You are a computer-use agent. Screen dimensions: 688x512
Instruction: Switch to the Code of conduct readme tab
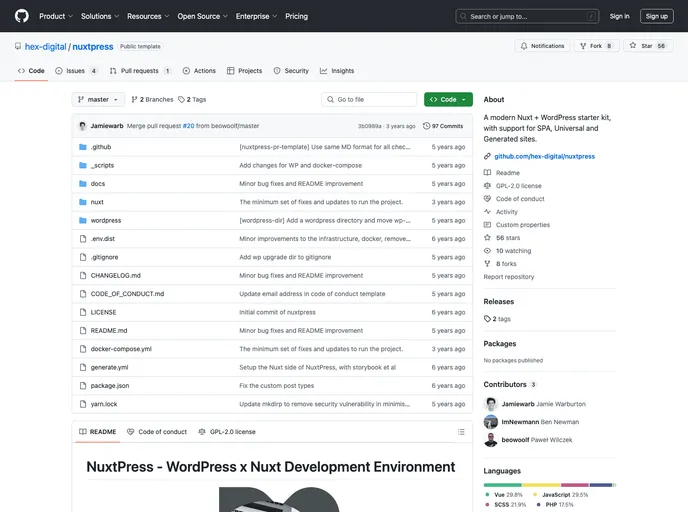point(157,432)
